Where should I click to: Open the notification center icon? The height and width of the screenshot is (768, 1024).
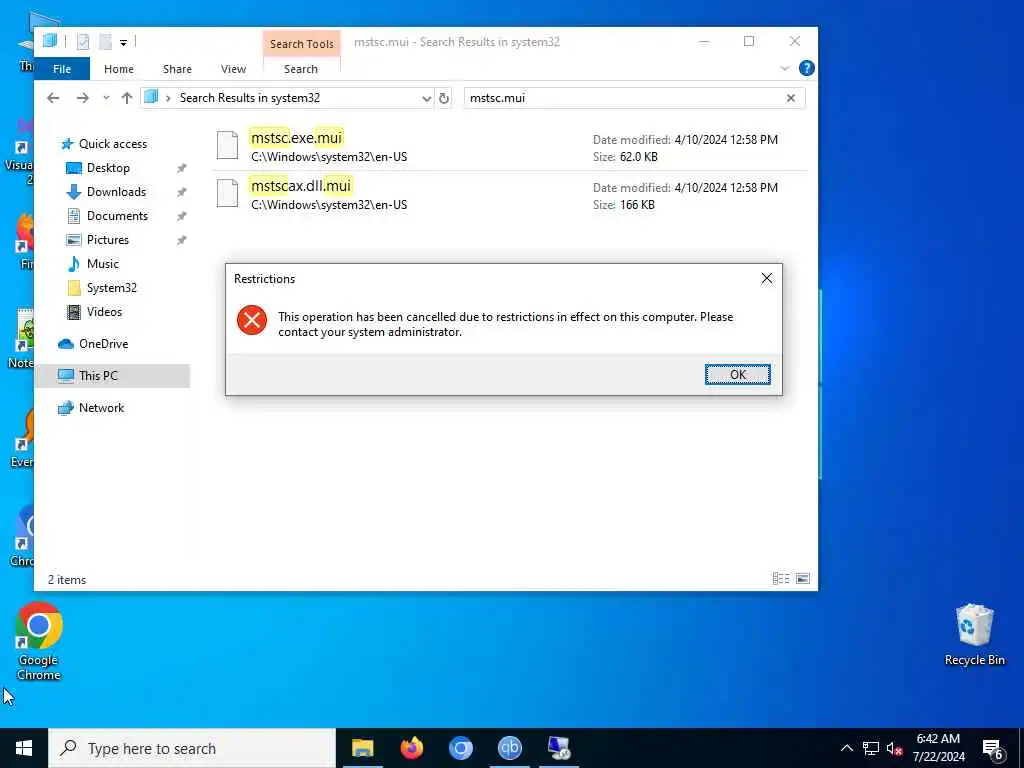click(x=993, y=748)
